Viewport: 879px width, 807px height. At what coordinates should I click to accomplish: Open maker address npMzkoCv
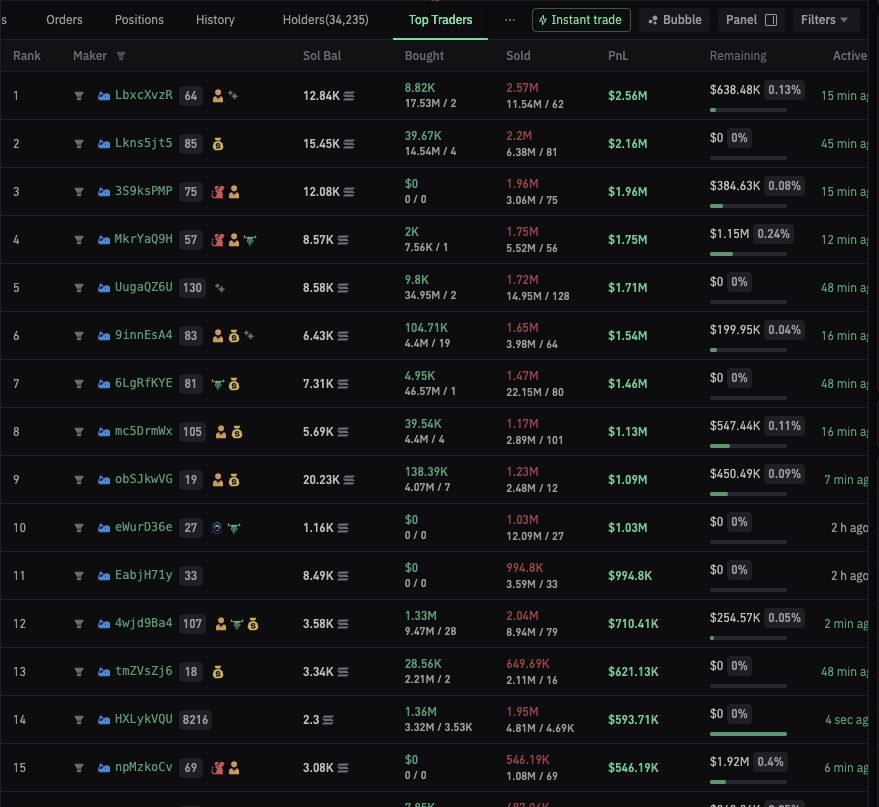144,767
